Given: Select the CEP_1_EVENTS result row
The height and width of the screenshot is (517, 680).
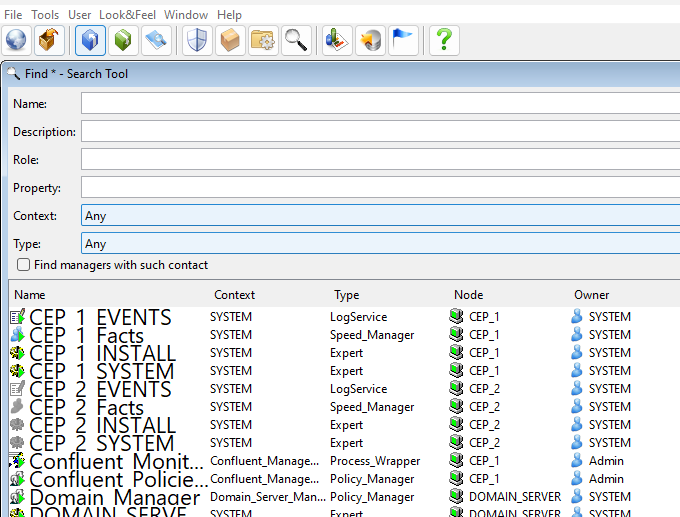Looking at the screenshot, I should tap(344, 317).
